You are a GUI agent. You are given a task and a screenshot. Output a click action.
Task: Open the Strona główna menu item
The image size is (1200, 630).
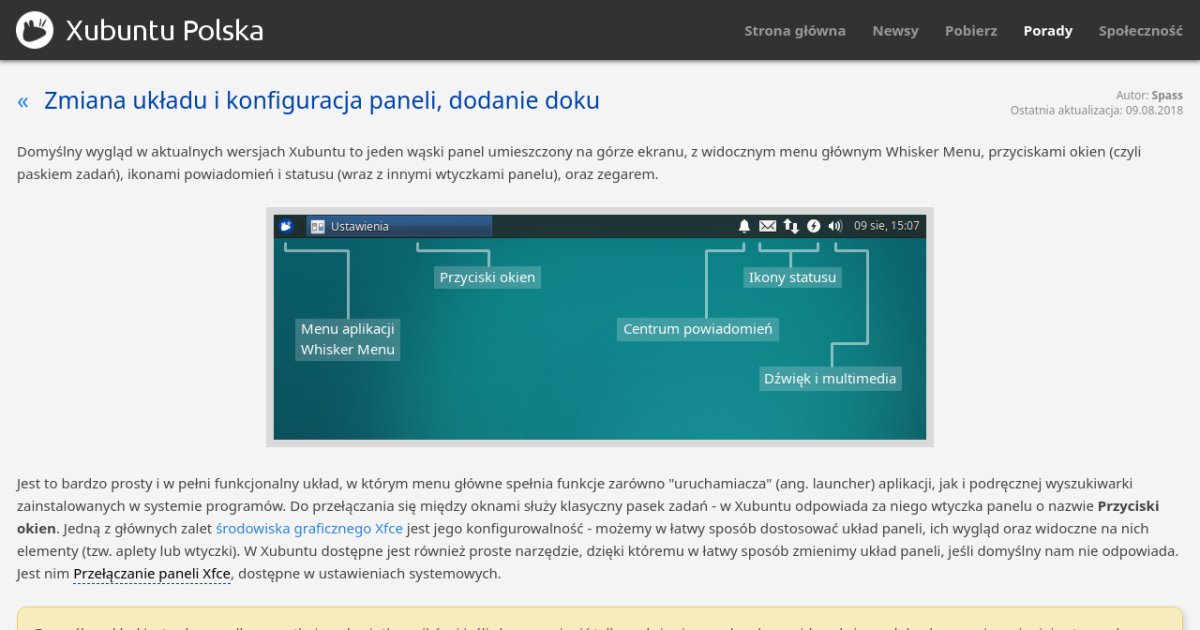(794, 30)
